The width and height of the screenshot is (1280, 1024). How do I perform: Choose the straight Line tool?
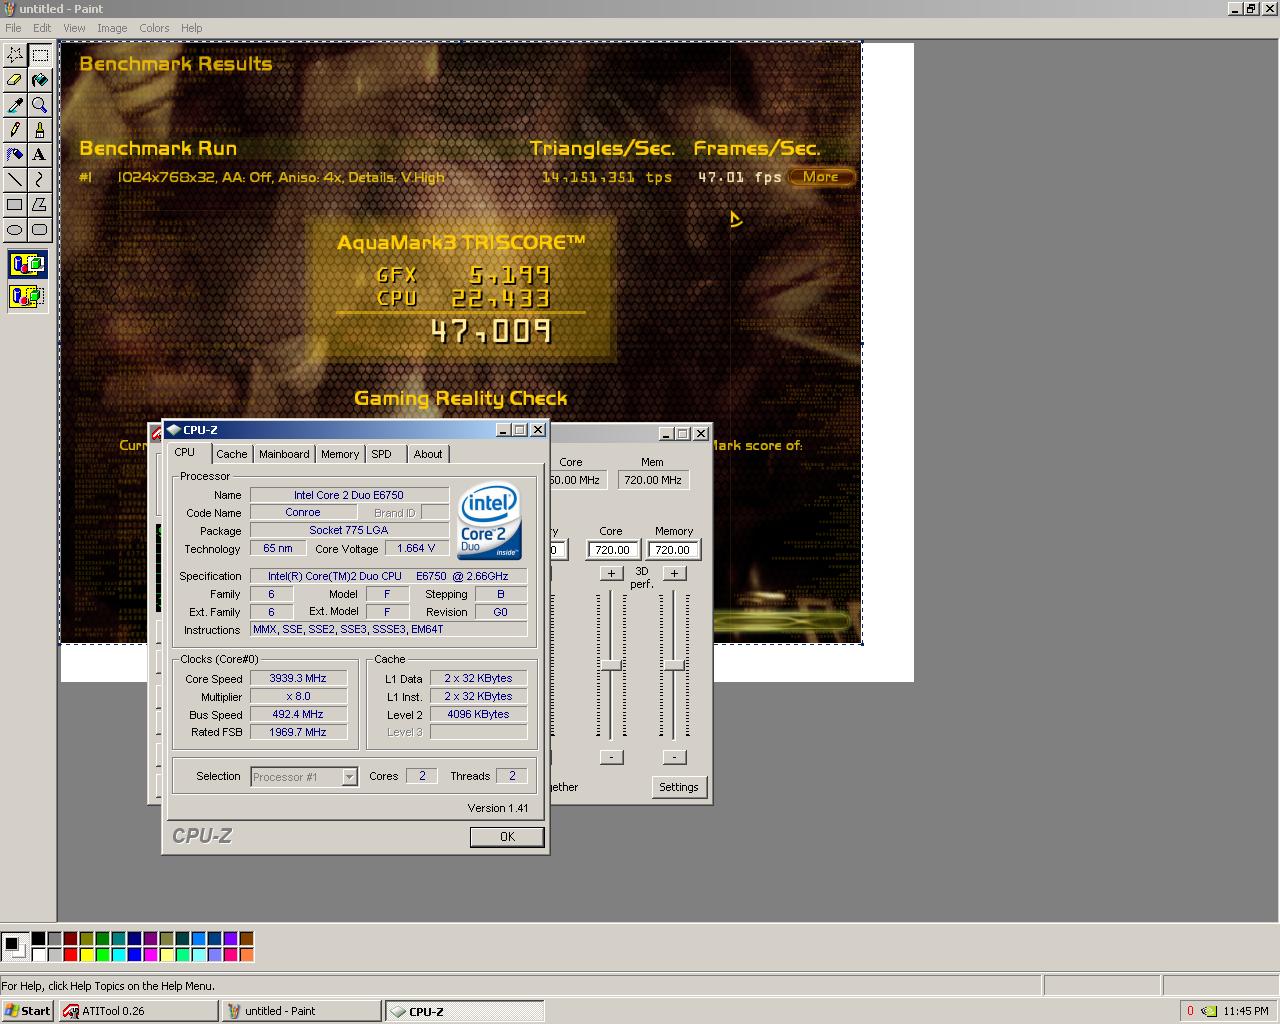[15, 180]
